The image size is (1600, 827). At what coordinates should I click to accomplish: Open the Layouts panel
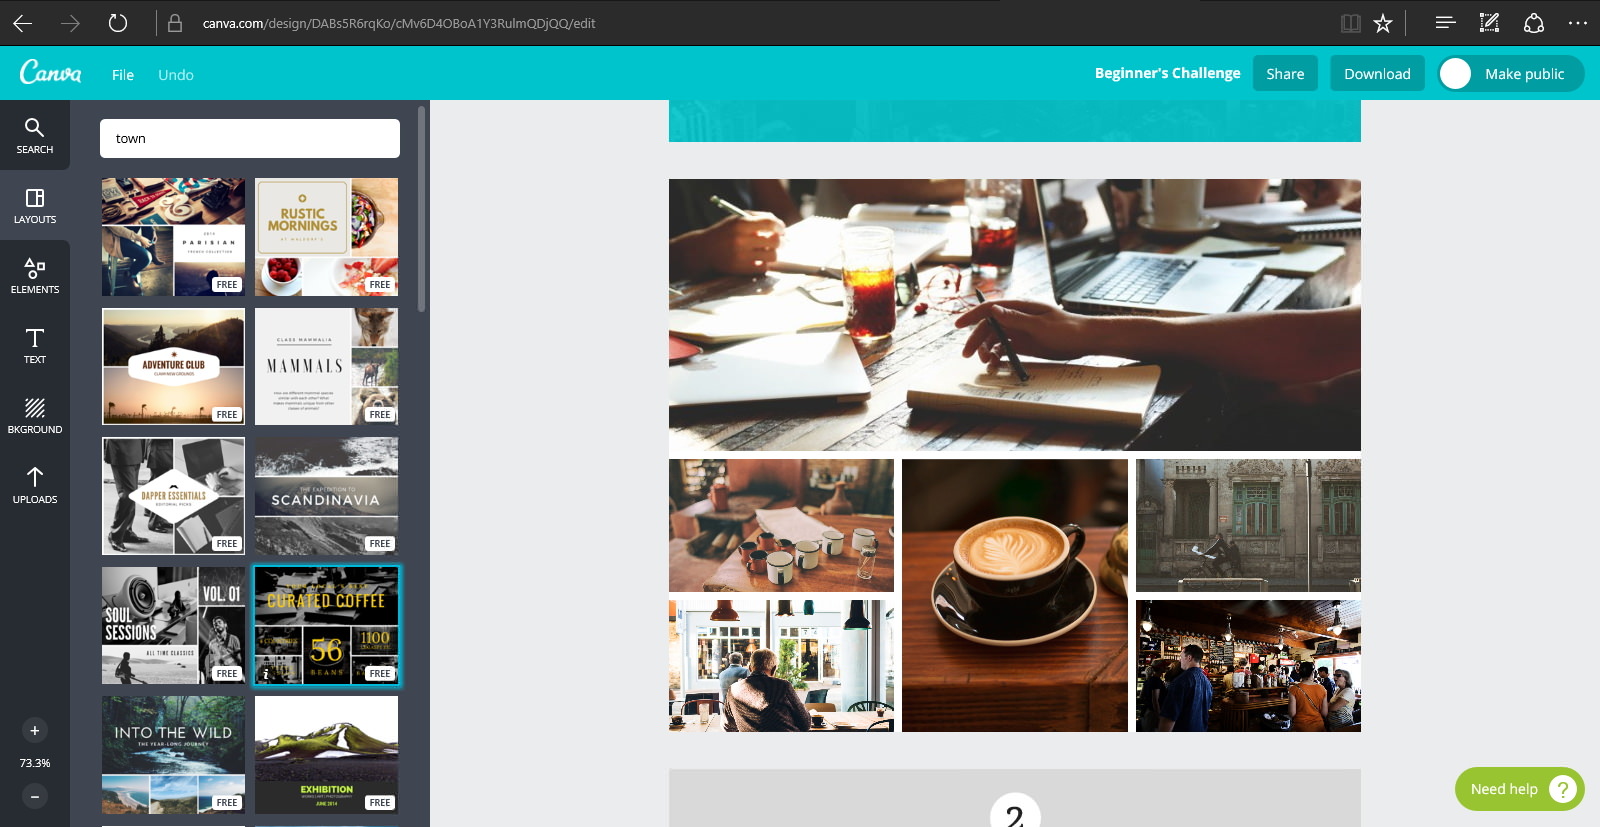[34, 205]
